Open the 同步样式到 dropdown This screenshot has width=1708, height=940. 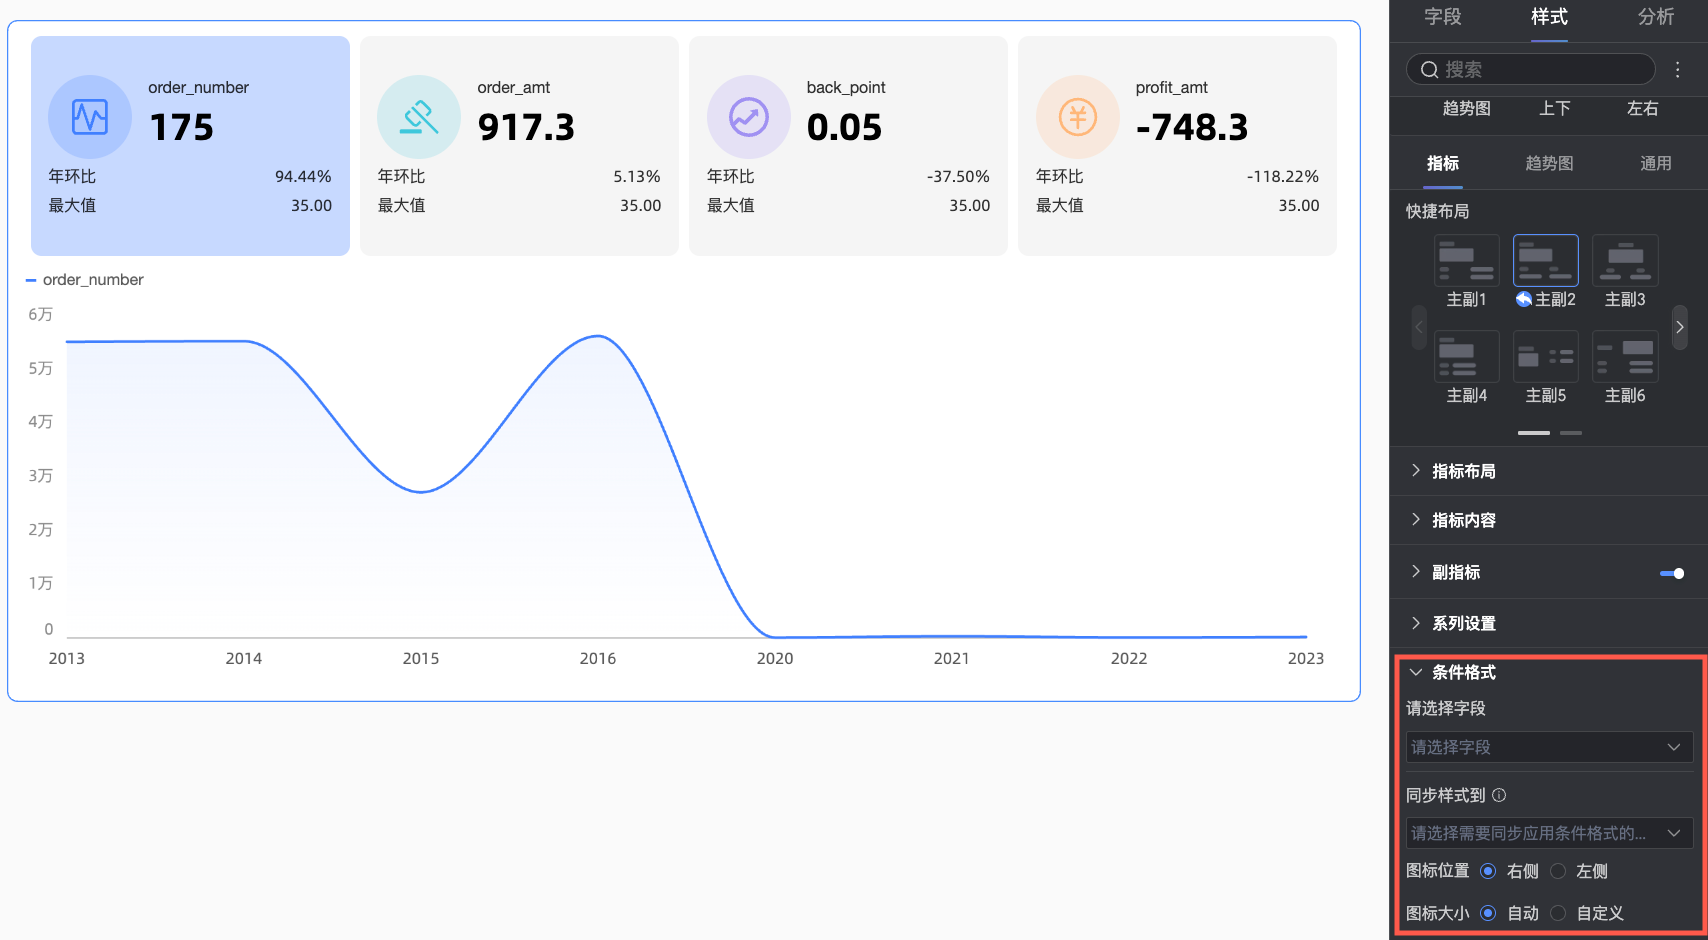pyautogui.click(x=1549, y=833)
